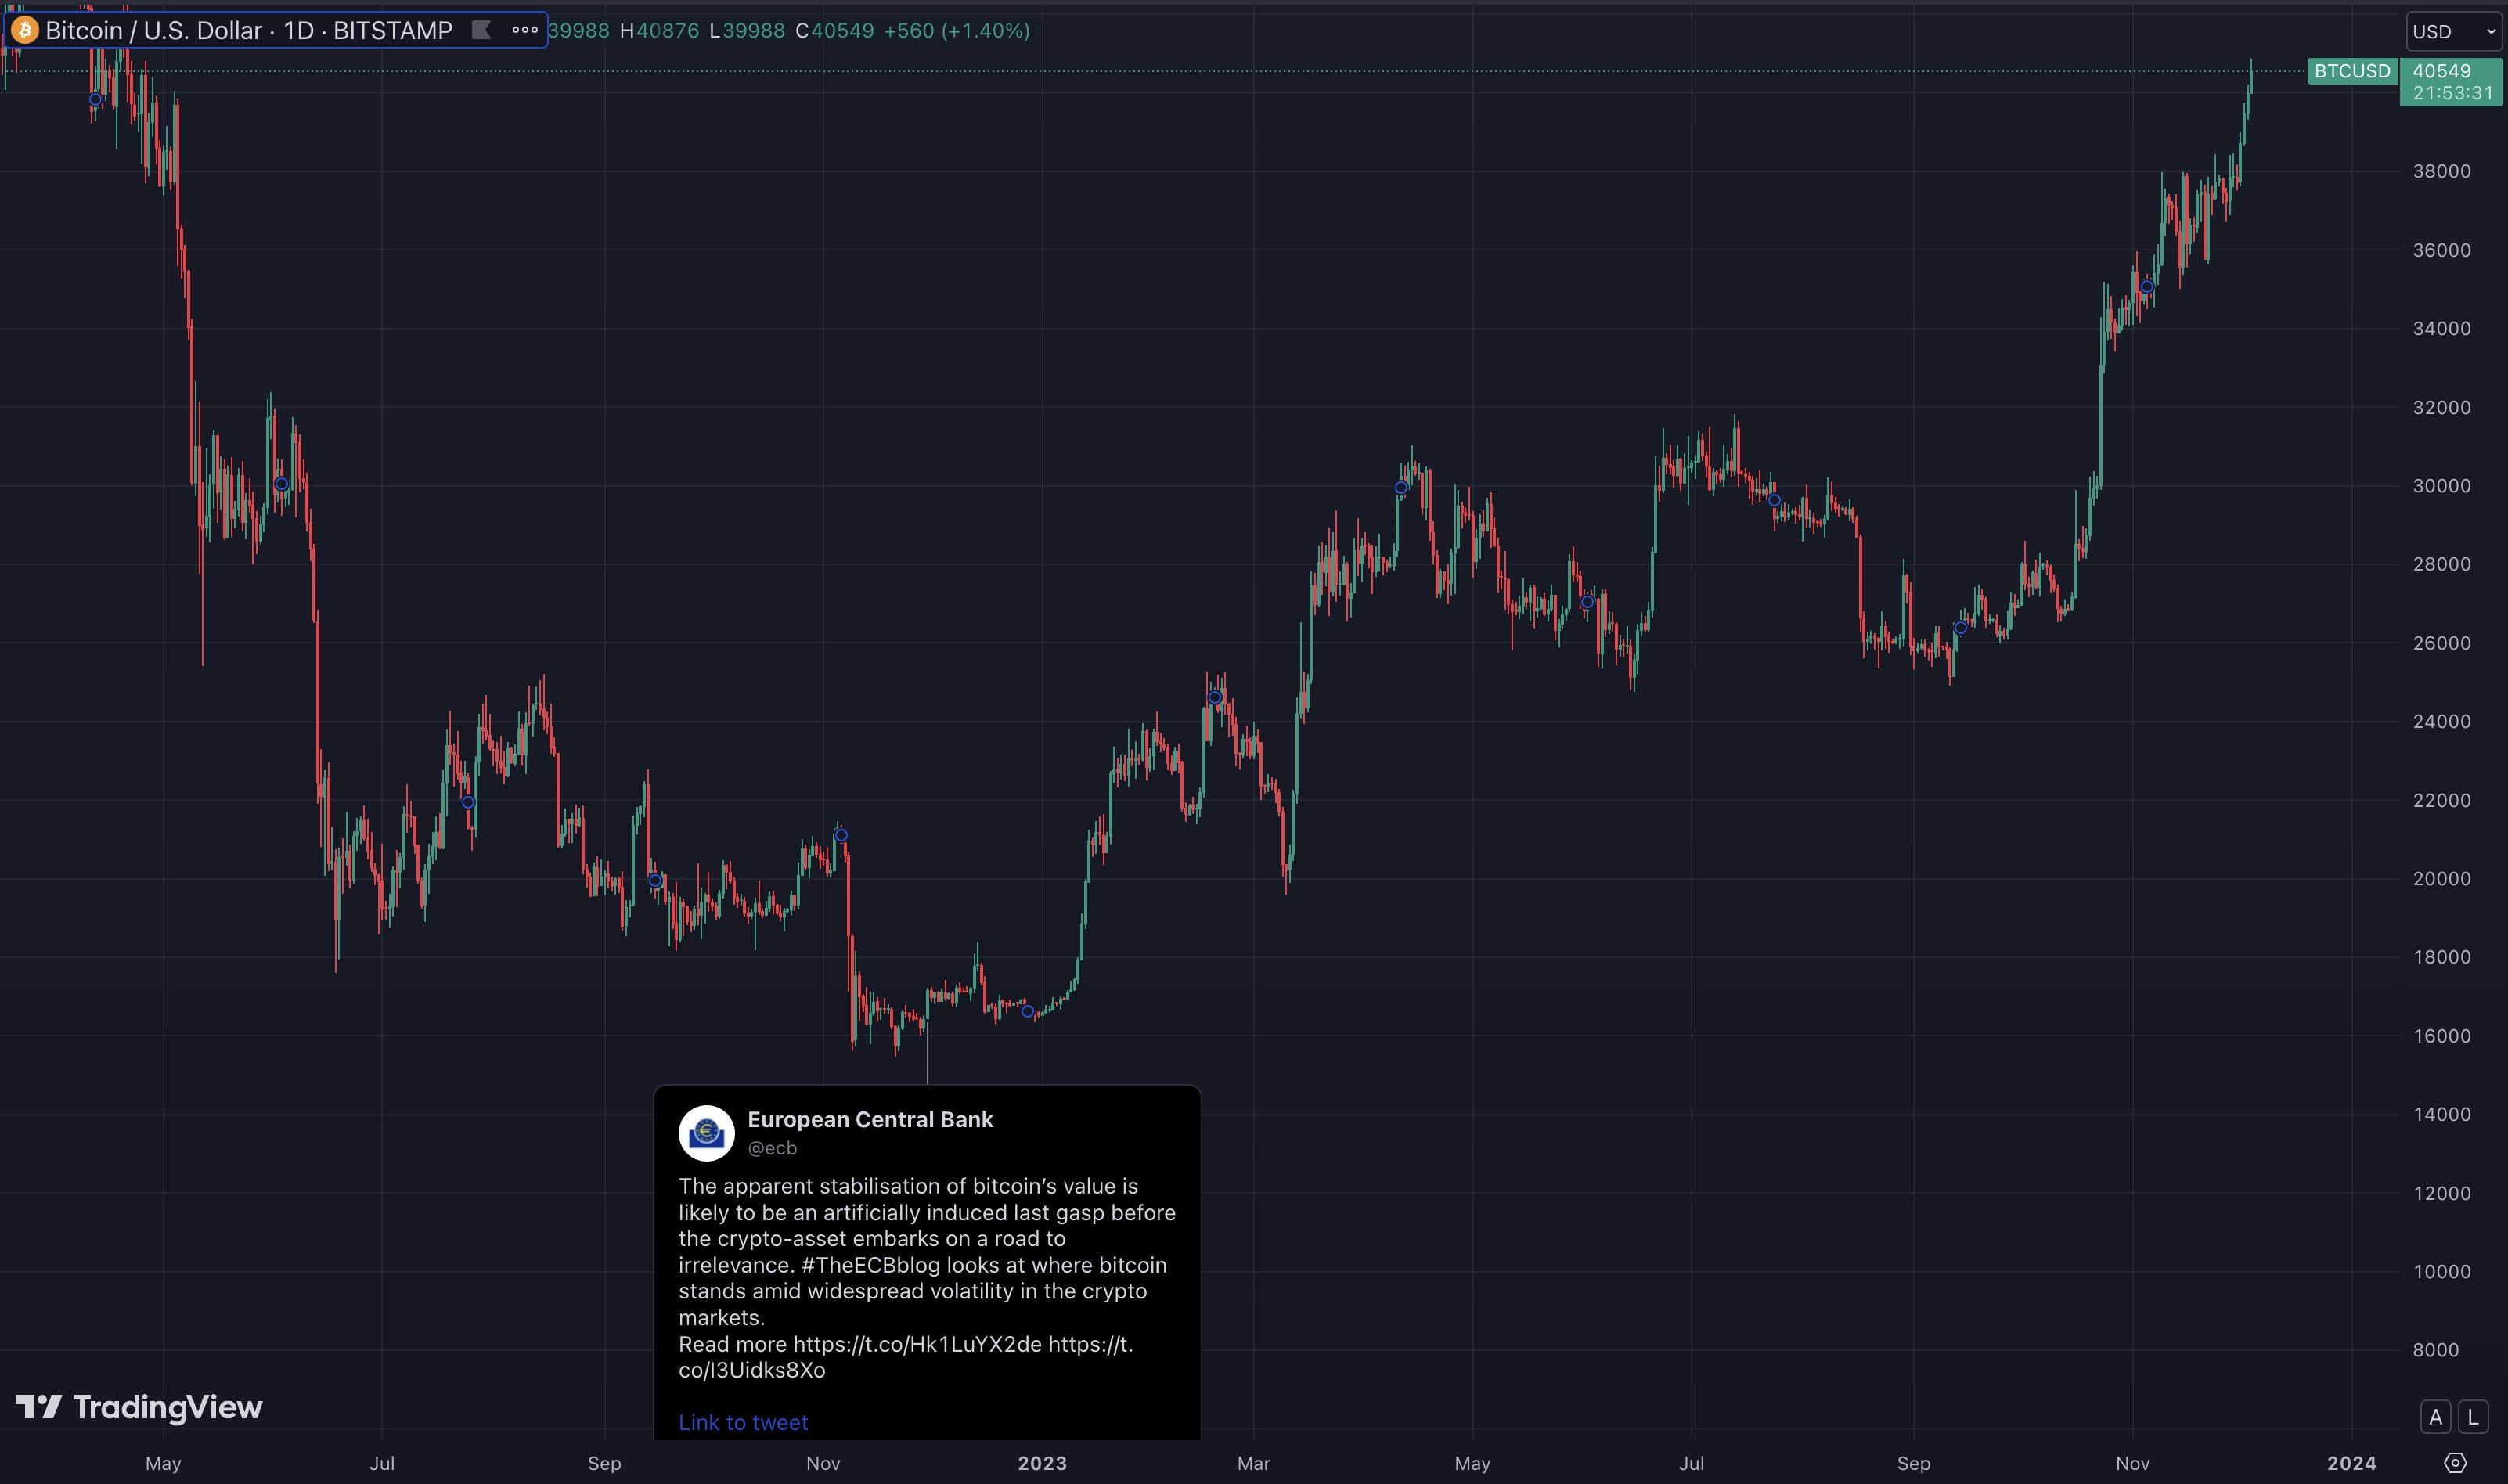Screen dimensions: 2508x1484
Task: Open chart settings gear on time axis
Action: (2455, 1463)
